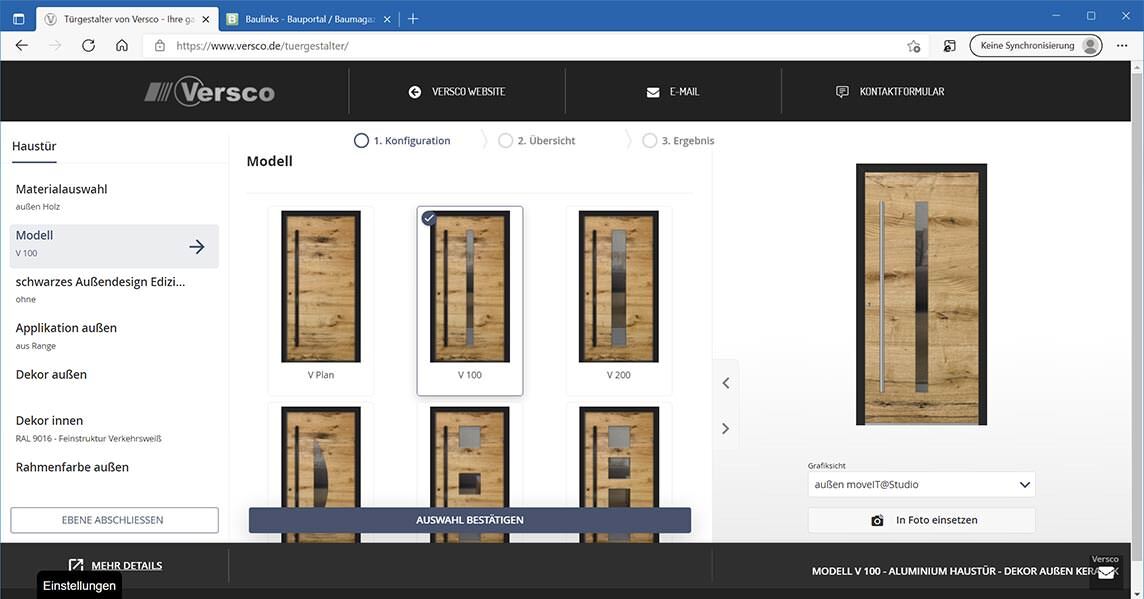Click the right chevron beside the preview
Screen dimensions: 1144x599
[x=726, y=428]
